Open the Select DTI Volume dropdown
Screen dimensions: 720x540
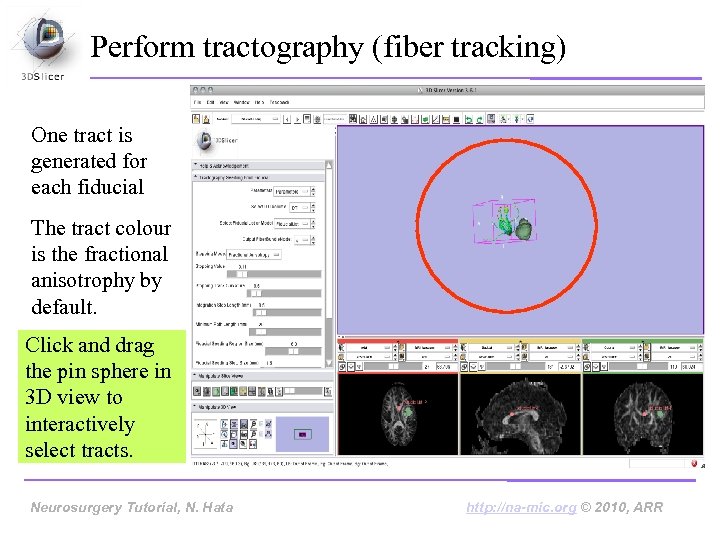pos(300,208)
